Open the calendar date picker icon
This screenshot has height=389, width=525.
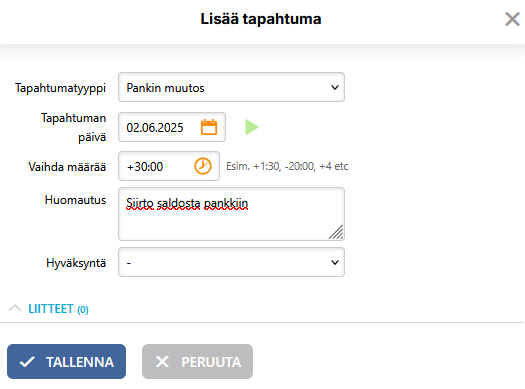coord(209,127)
